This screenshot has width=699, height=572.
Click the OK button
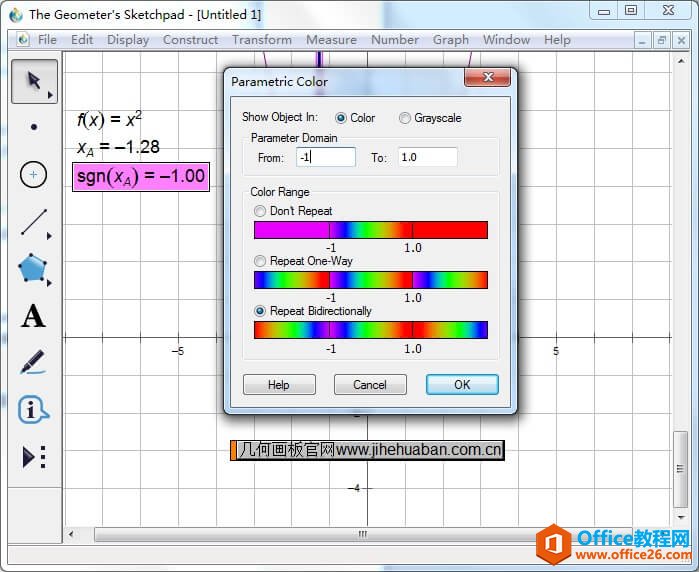point(462,384)
